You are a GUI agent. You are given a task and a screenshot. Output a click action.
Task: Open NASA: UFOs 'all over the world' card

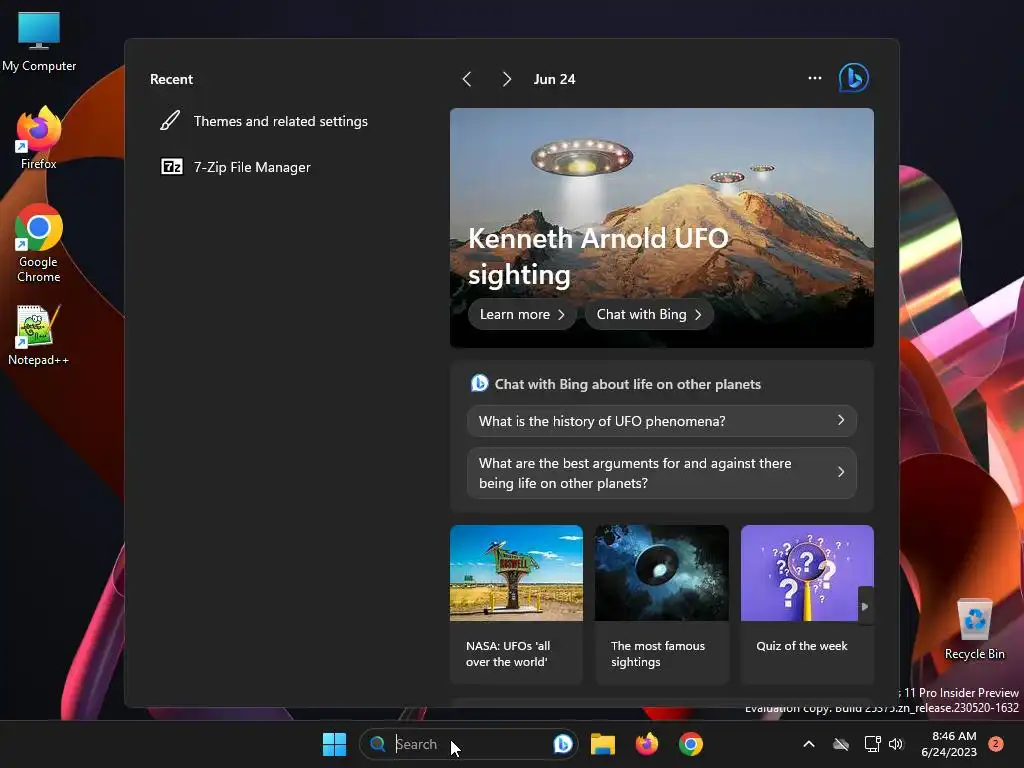[516, 604]
